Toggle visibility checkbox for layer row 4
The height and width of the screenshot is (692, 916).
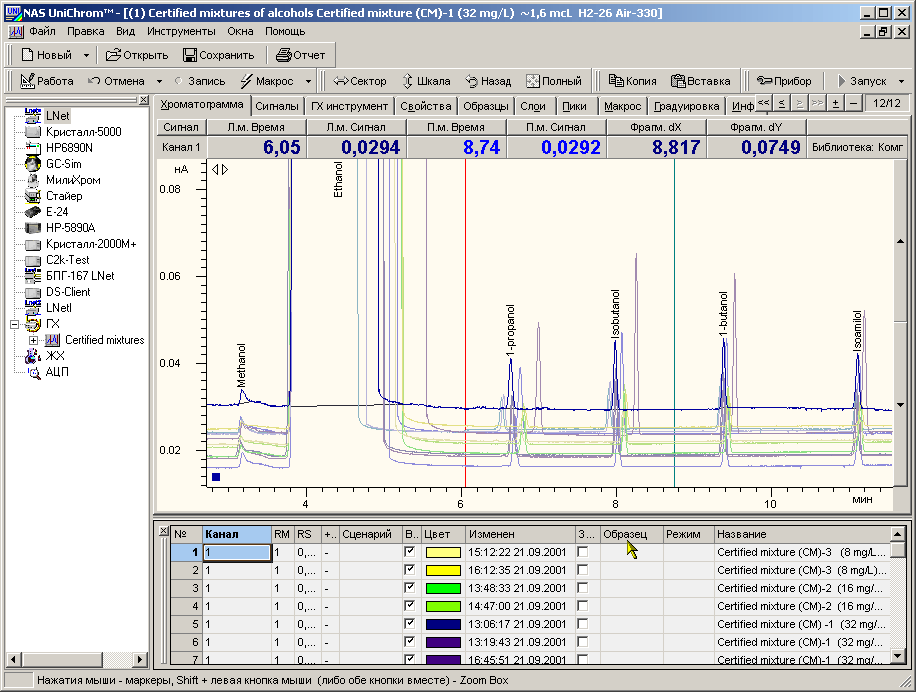click(410, 606)
